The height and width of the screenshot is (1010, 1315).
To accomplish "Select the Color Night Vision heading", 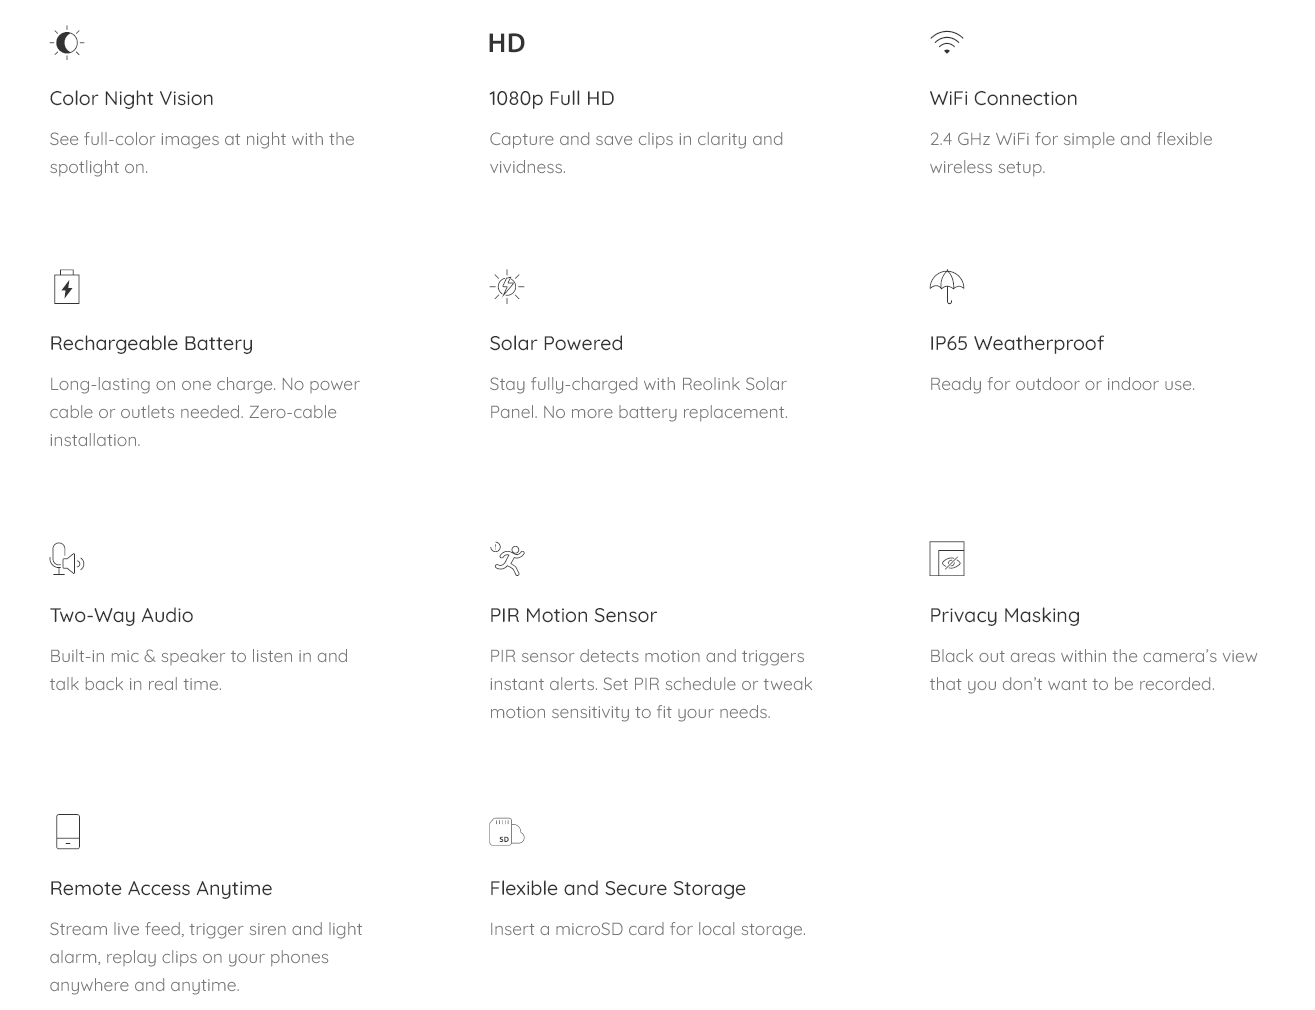I will click(x=132, y=98).
